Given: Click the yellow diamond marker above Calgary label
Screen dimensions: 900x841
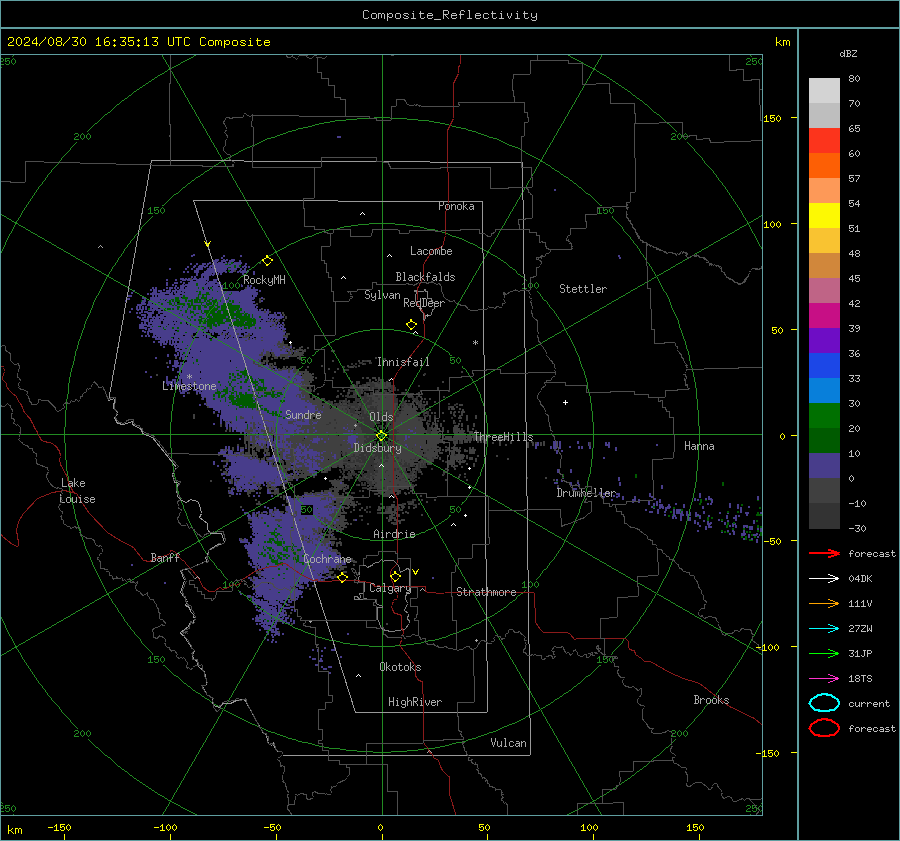Looking at the screenshot, I should 395,576.
